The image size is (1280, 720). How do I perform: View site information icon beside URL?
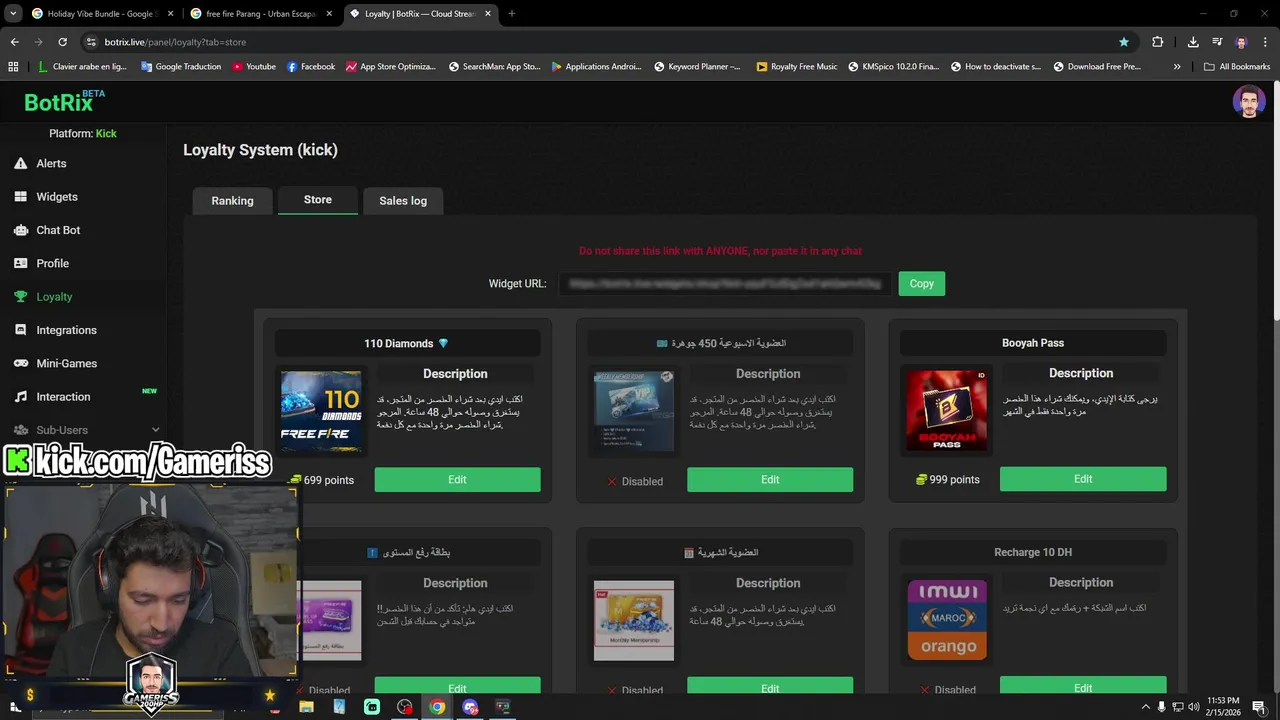(x=91, y=42)
